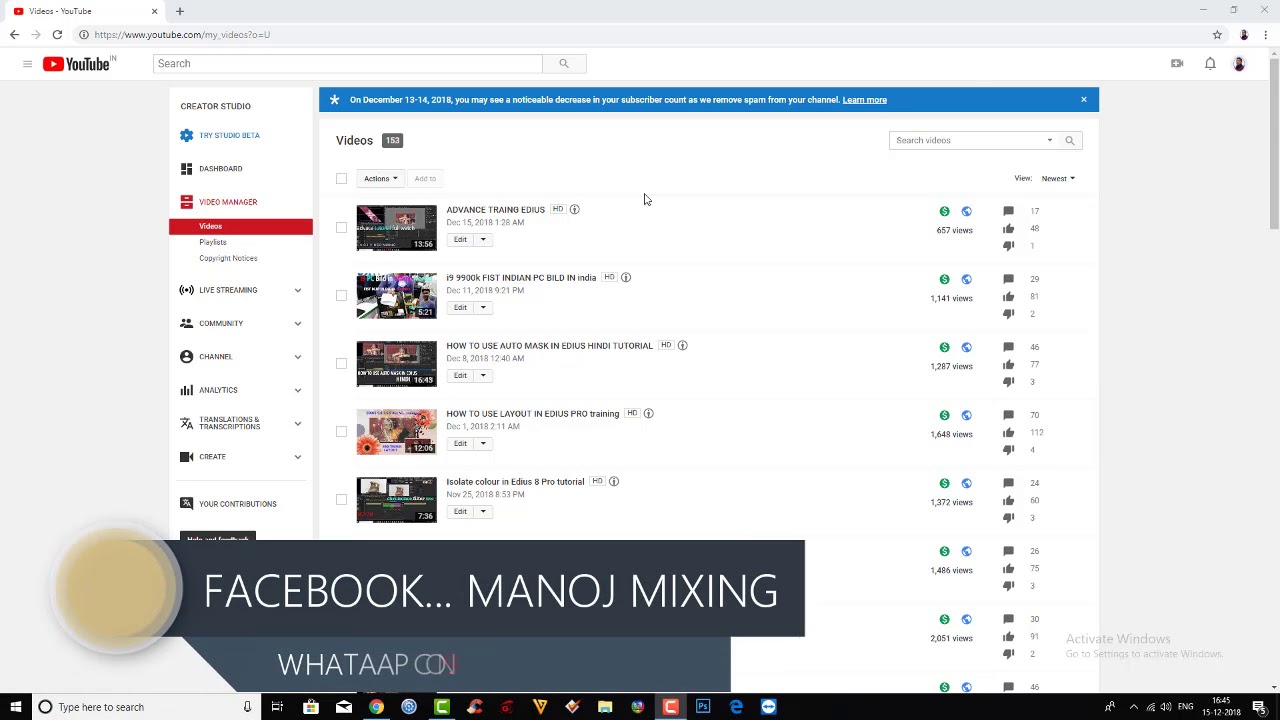
Task: Click the Dashboard sidebar icon
Action: point(186,169)
